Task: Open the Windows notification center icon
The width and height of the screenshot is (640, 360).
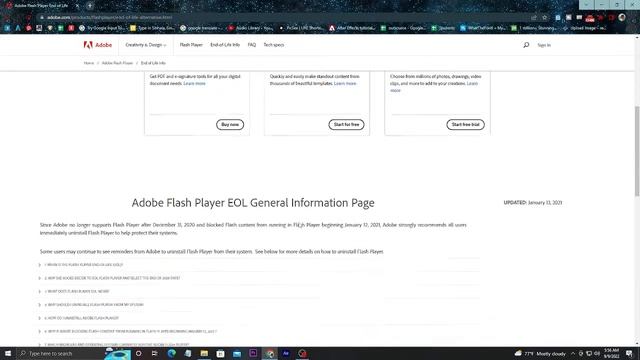Action: click(629, 353)
